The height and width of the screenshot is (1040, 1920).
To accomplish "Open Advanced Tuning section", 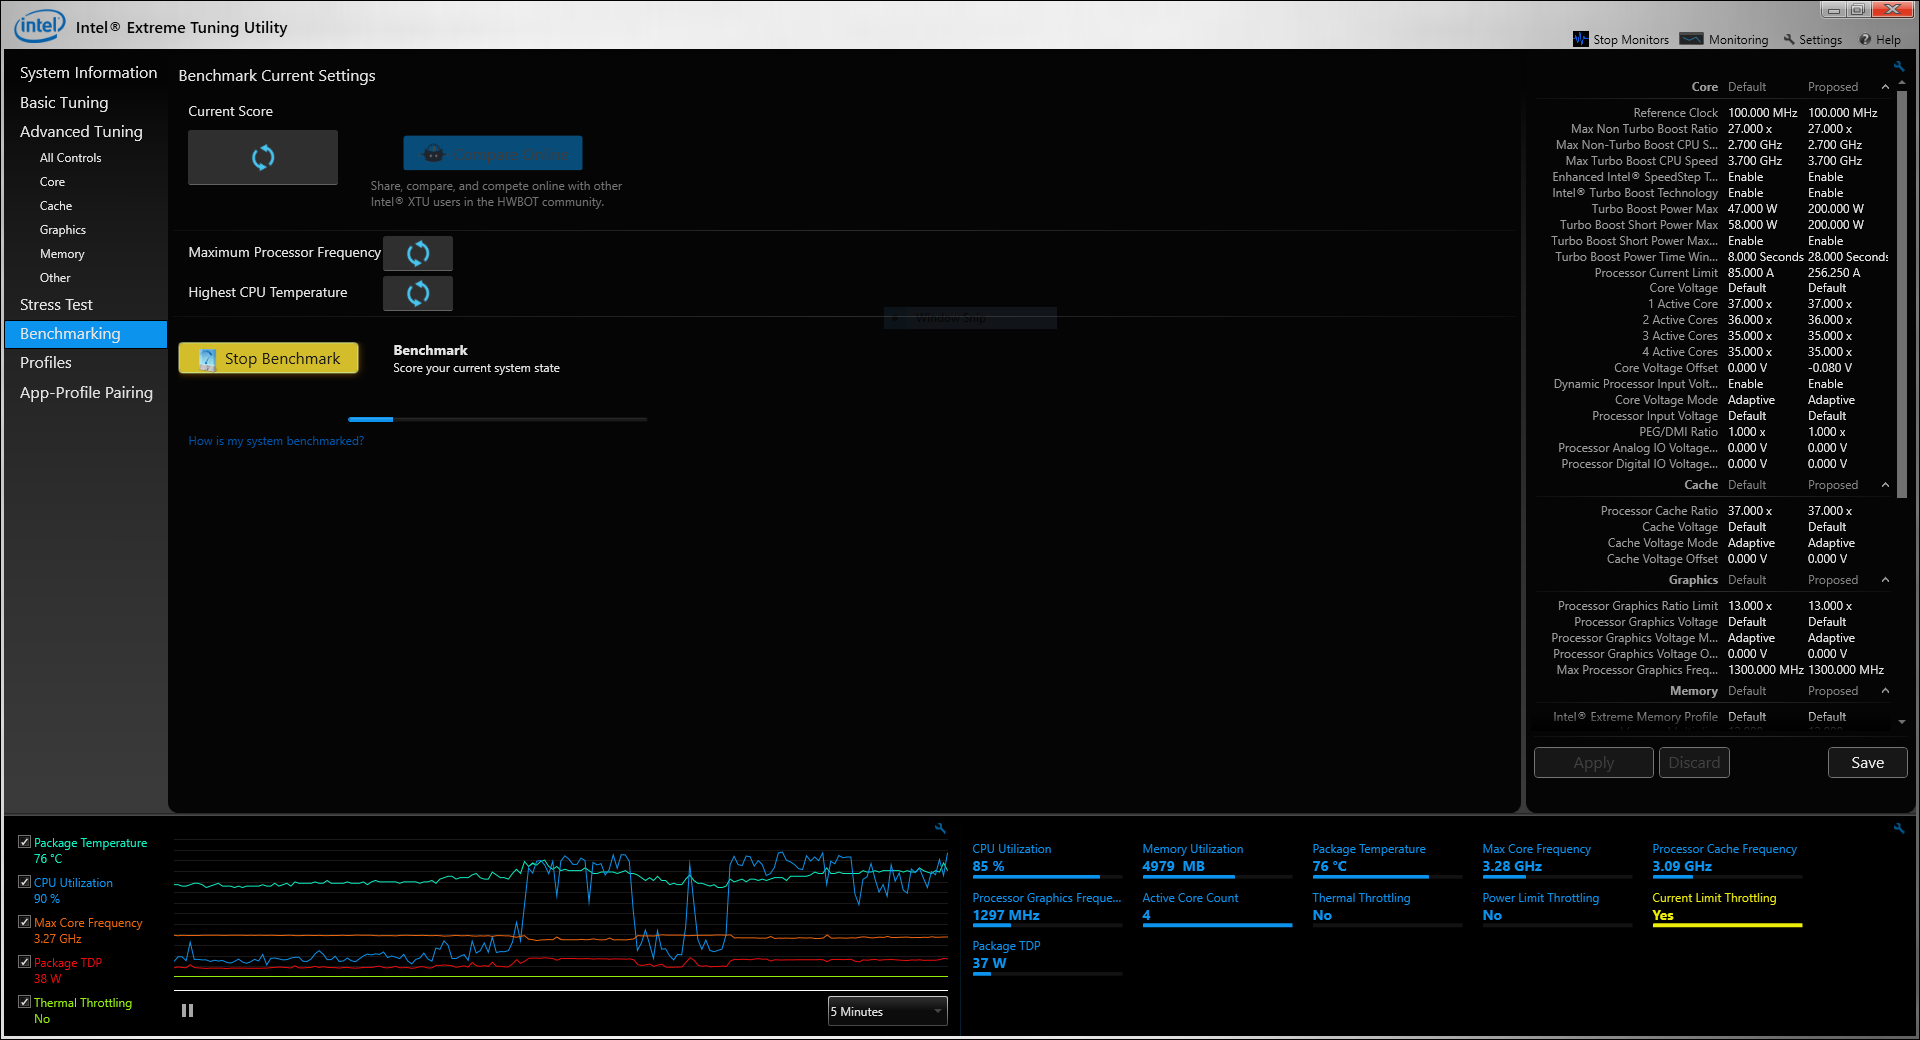I will coord(81,131).
